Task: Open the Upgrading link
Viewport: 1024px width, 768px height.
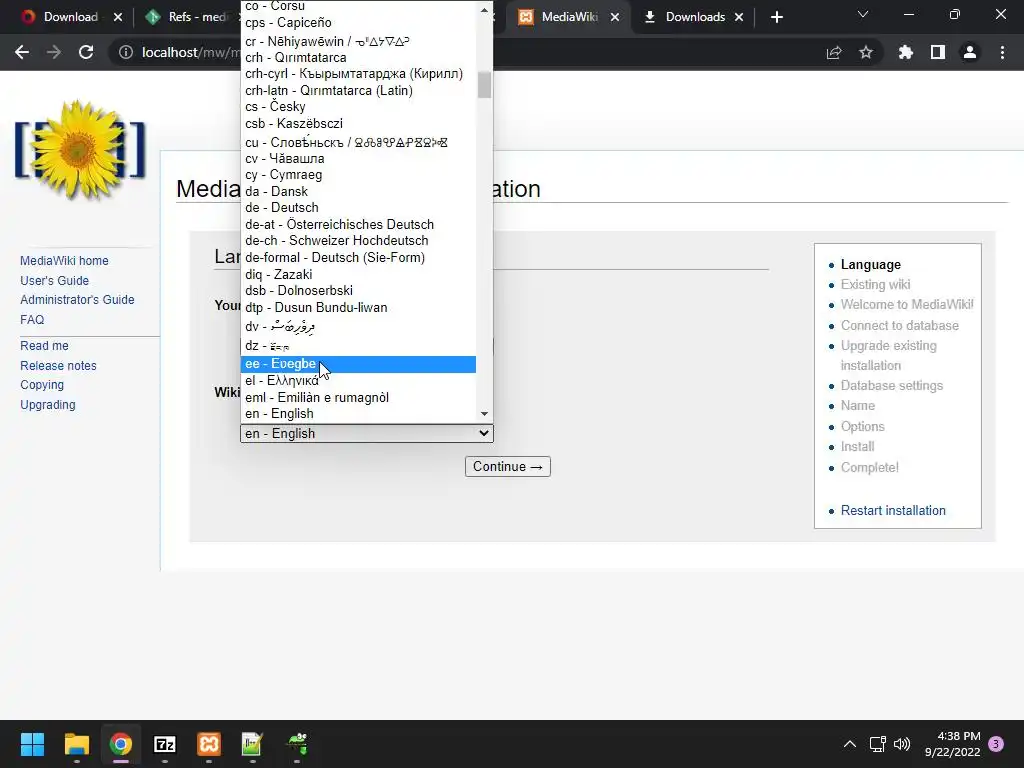Action: coord(48,405)
